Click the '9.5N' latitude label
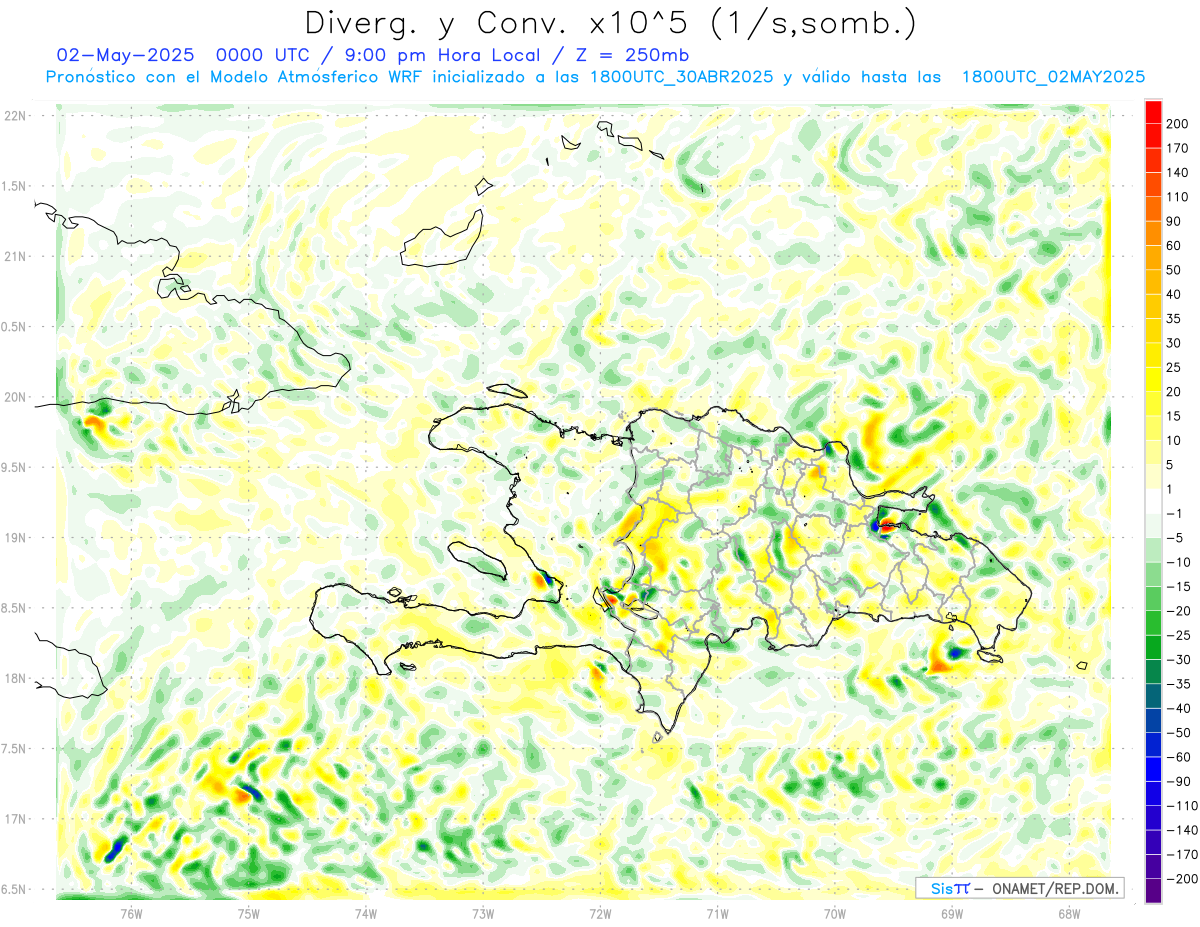 point(13,467)
